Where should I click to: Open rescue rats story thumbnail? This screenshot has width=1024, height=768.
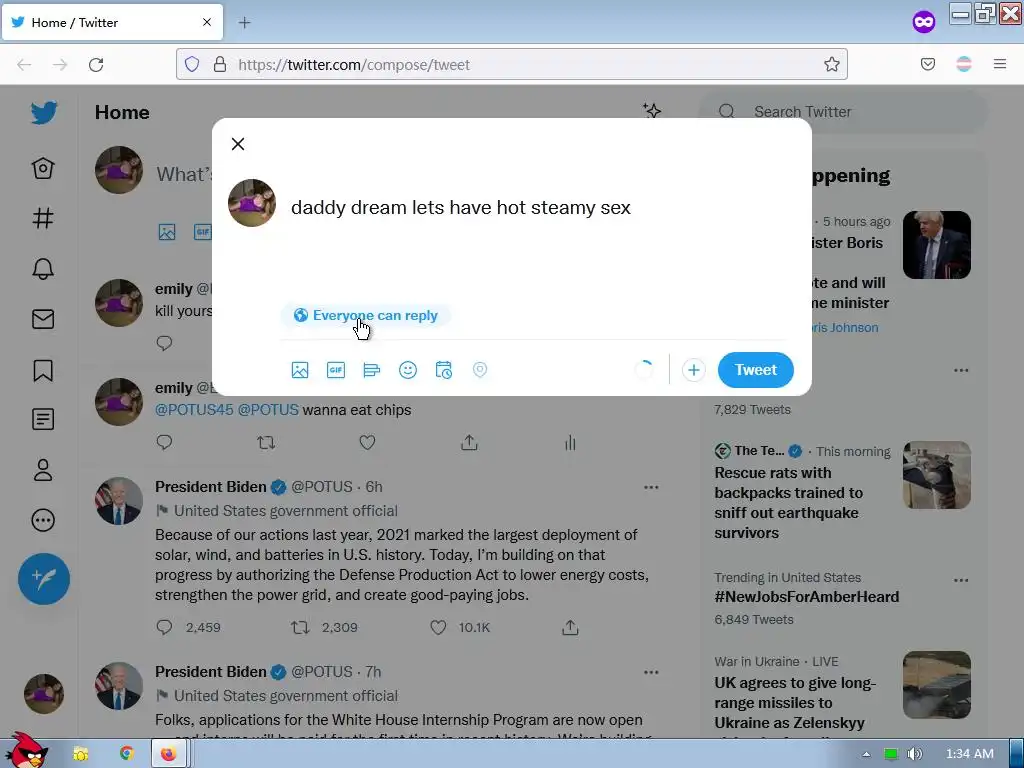[x=936, y=475]
